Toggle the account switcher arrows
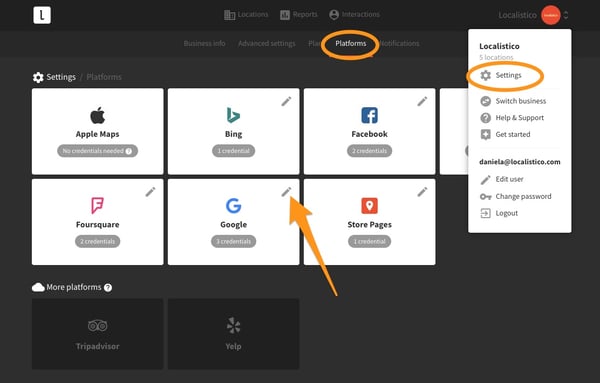 coord(566,15)
